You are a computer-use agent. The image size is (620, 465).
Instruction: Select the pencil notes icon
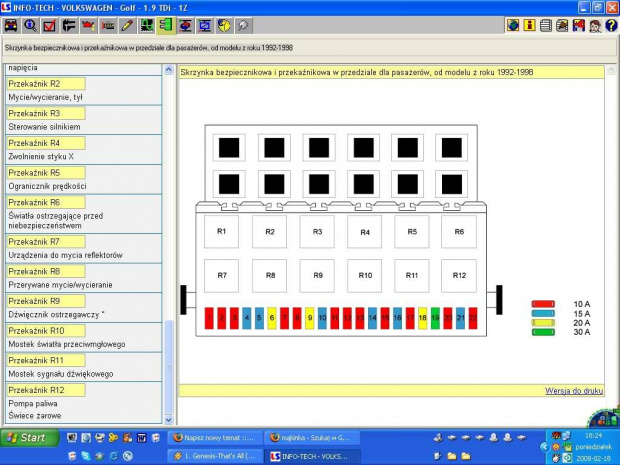click(127, 26)
